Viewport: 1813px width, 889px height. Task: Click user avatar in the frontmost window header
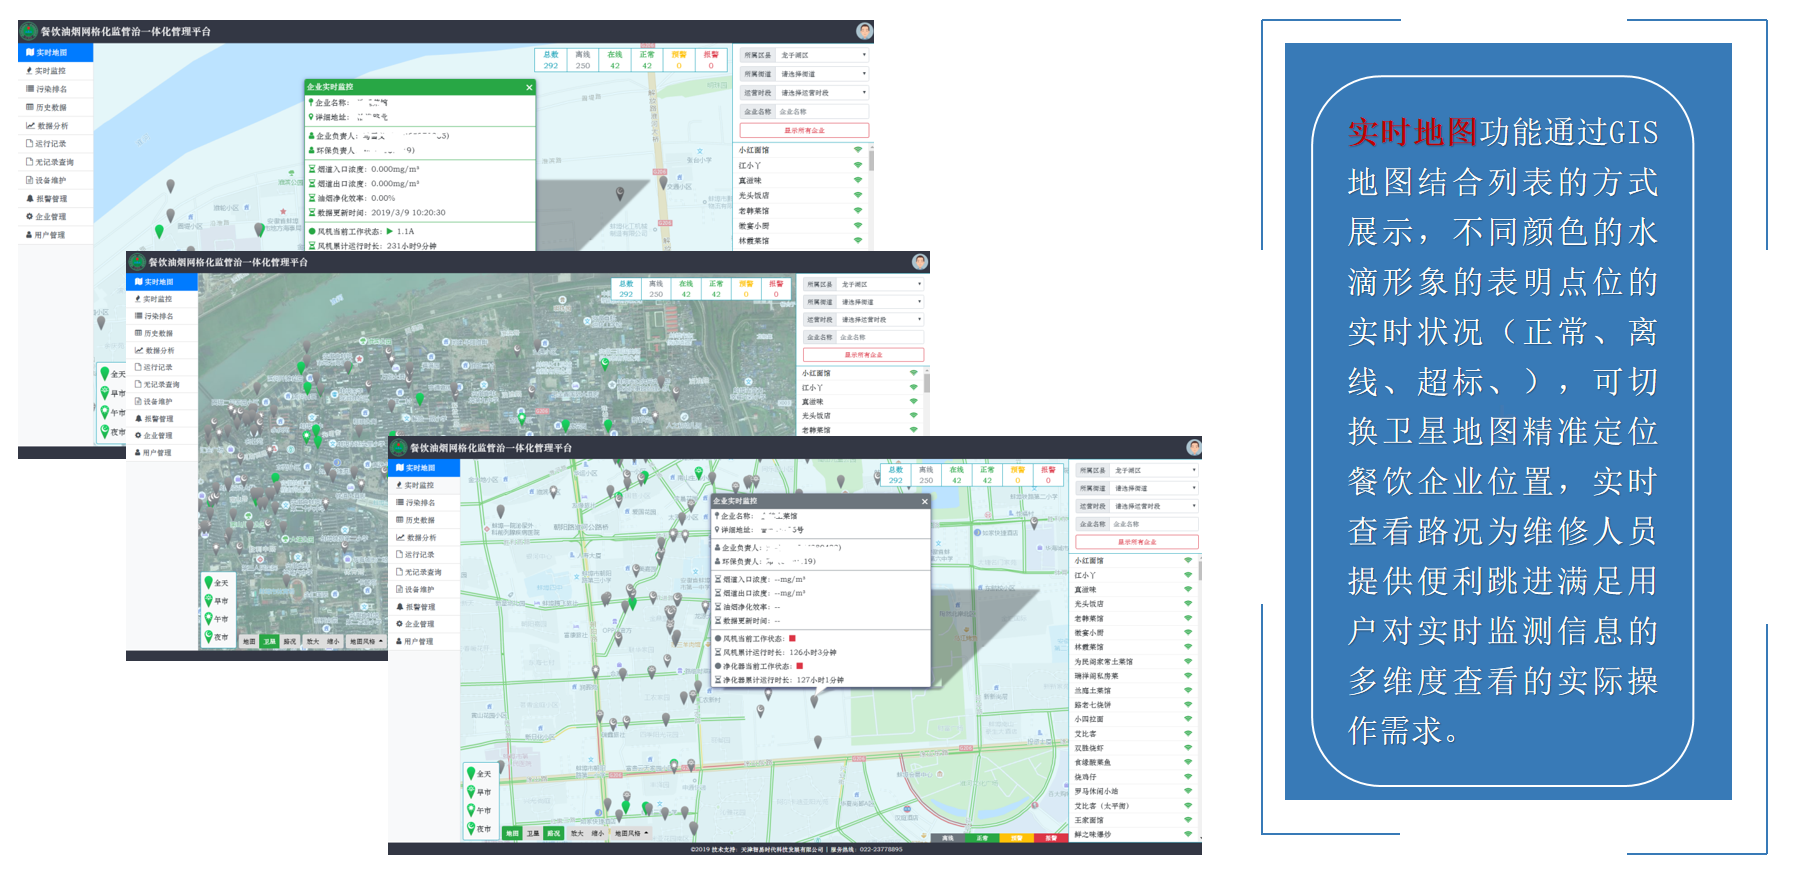(x=1193, y=447)
